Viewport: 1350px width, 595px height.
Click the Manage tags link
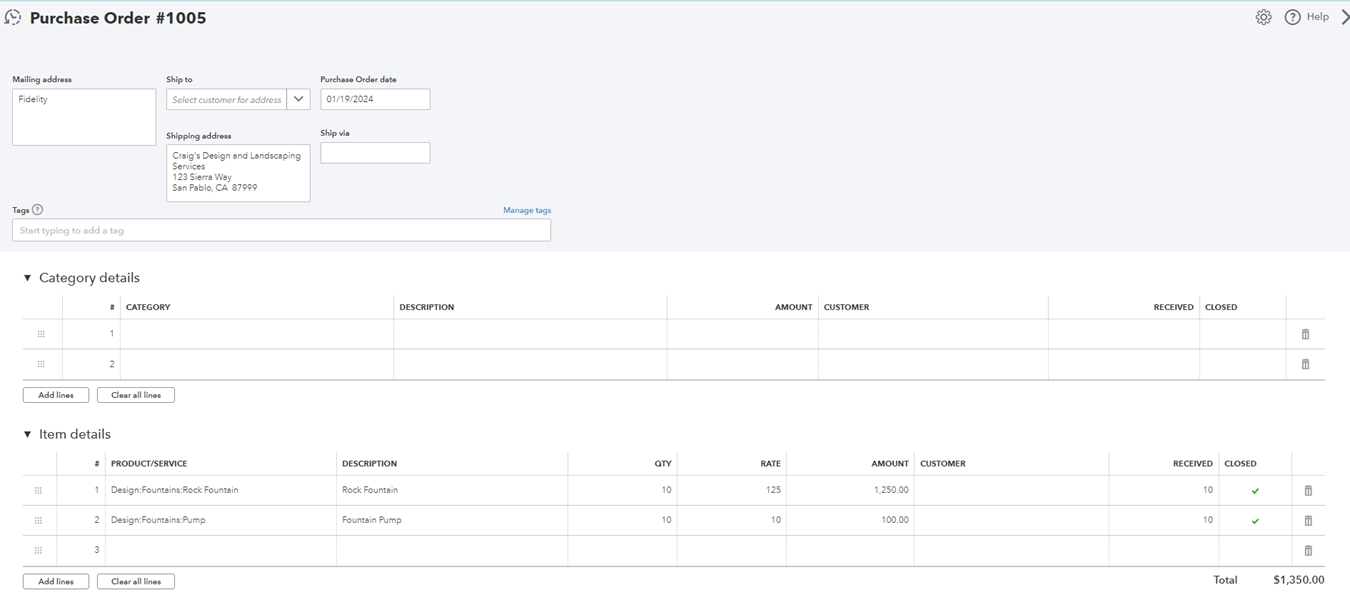527,210
